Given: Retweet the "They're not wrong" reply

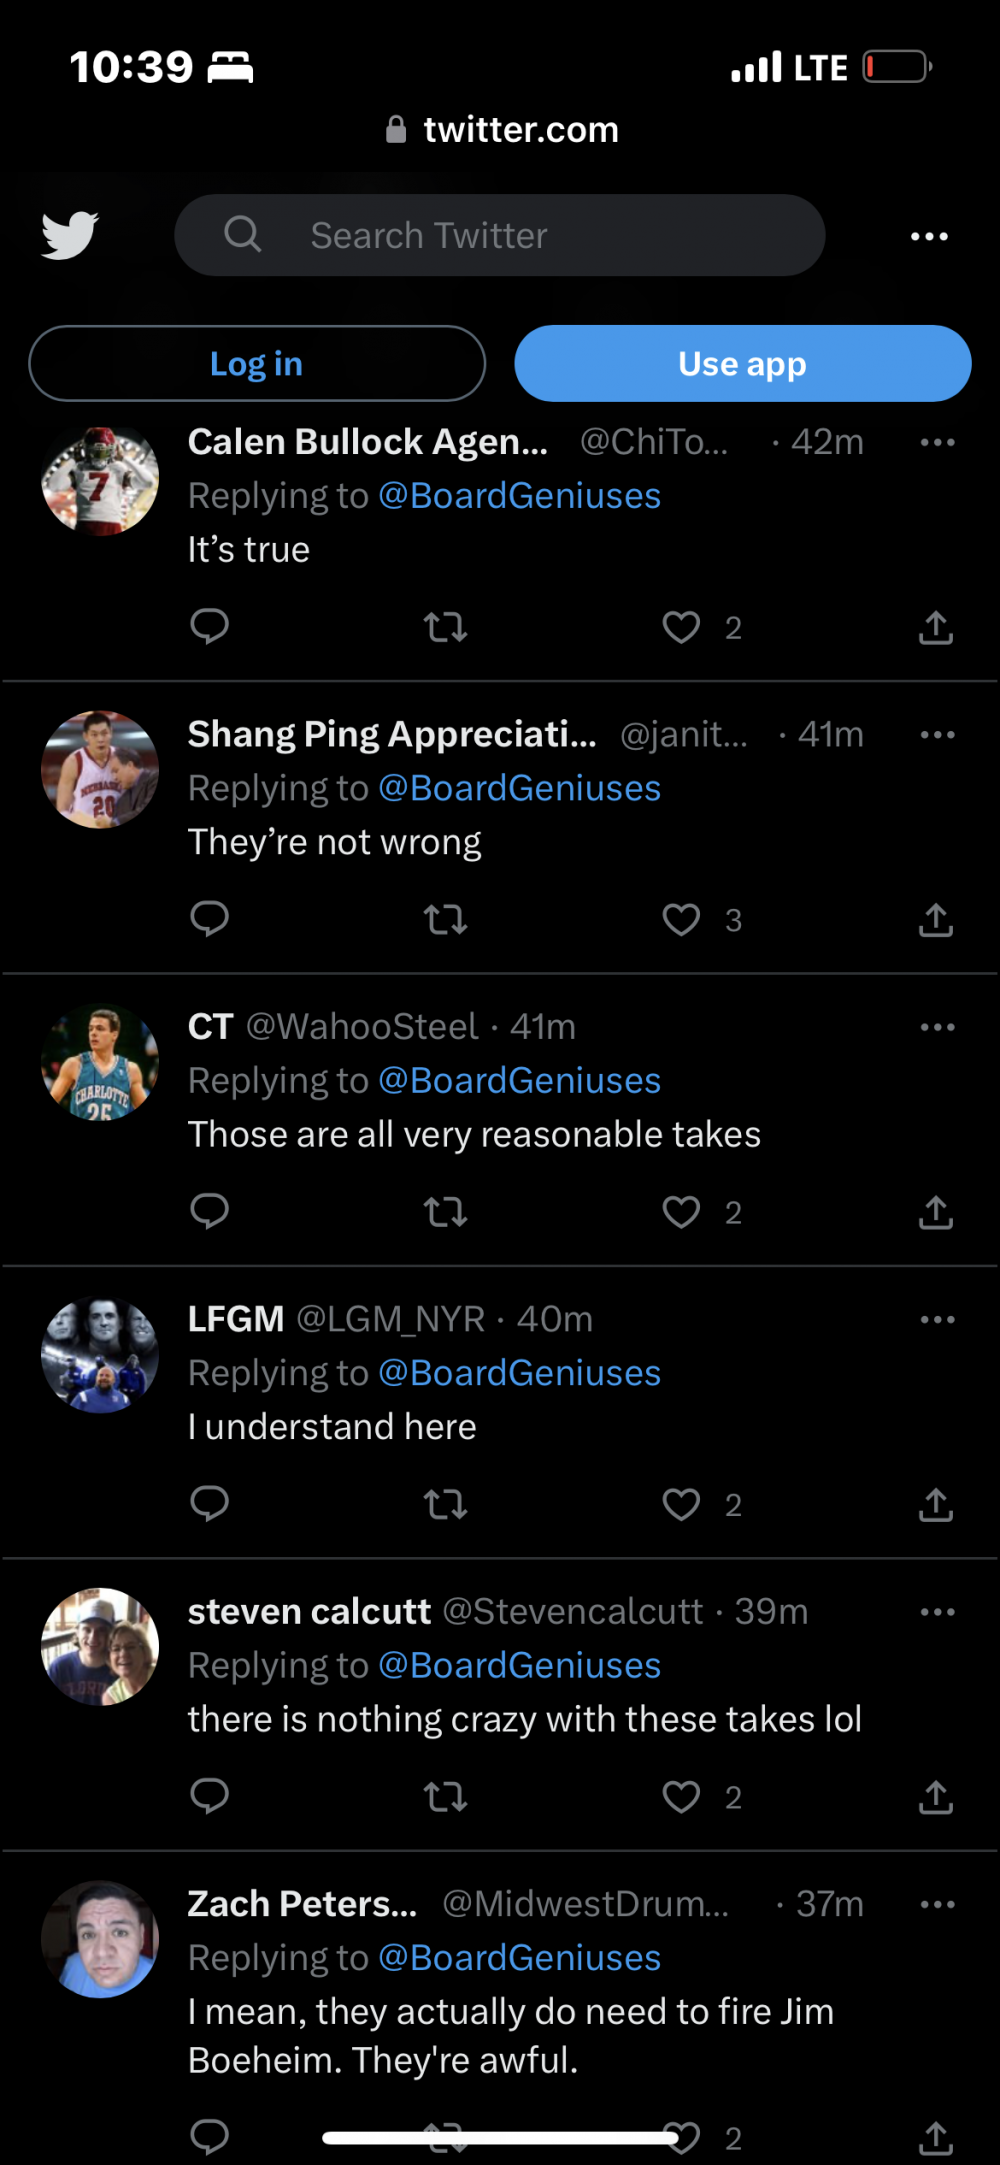Looking at the screenshot, I should pyautogui.click(x=445, y=919).
